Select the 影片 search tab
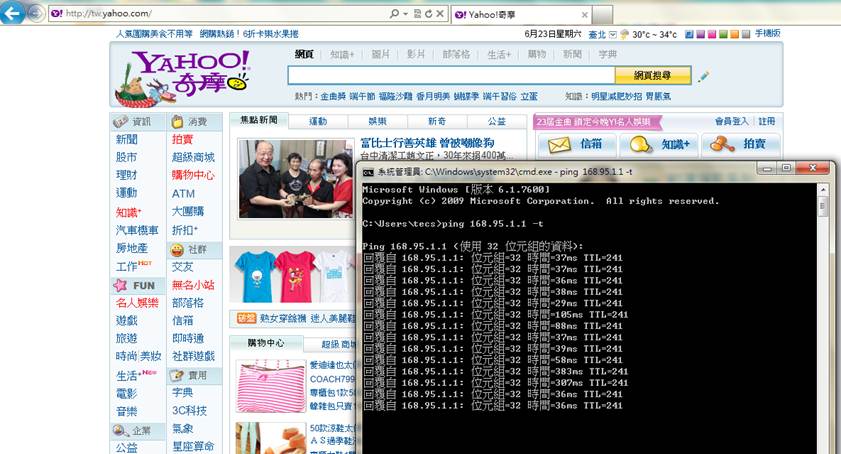 coord(416,54)
